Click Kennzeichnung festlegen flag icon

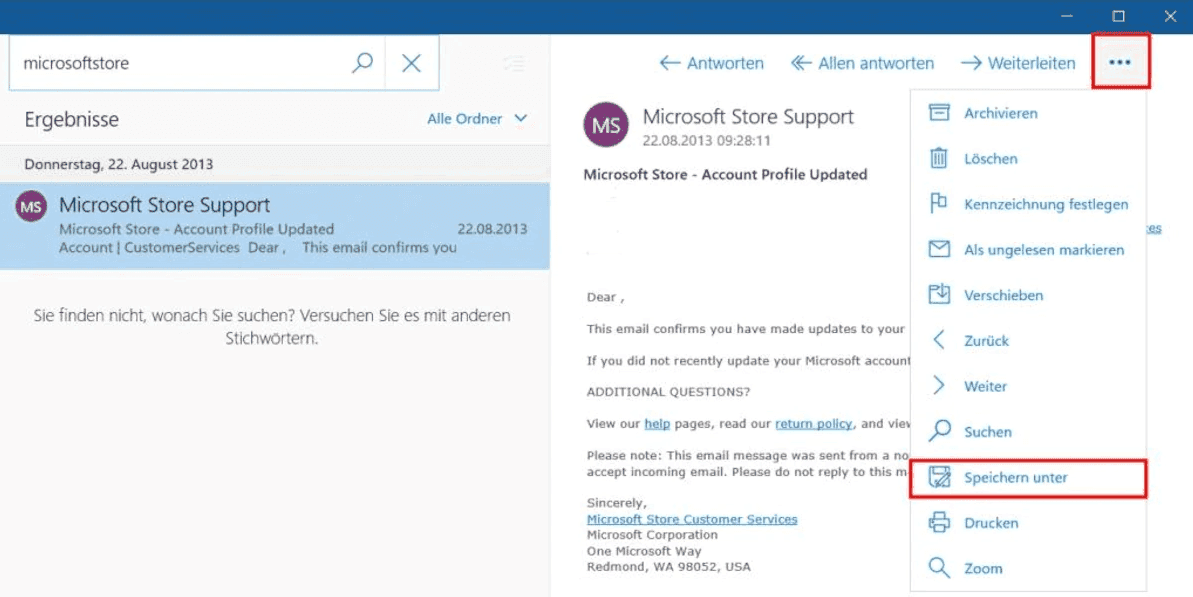pos(939,204)
